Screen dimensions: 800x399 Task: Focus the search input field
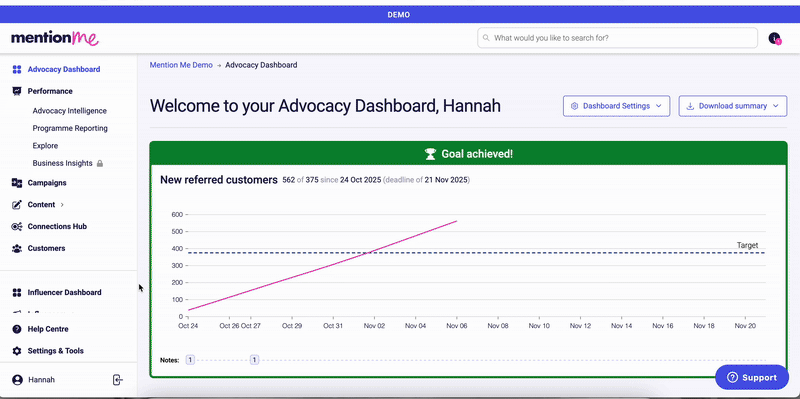point(617,38)
